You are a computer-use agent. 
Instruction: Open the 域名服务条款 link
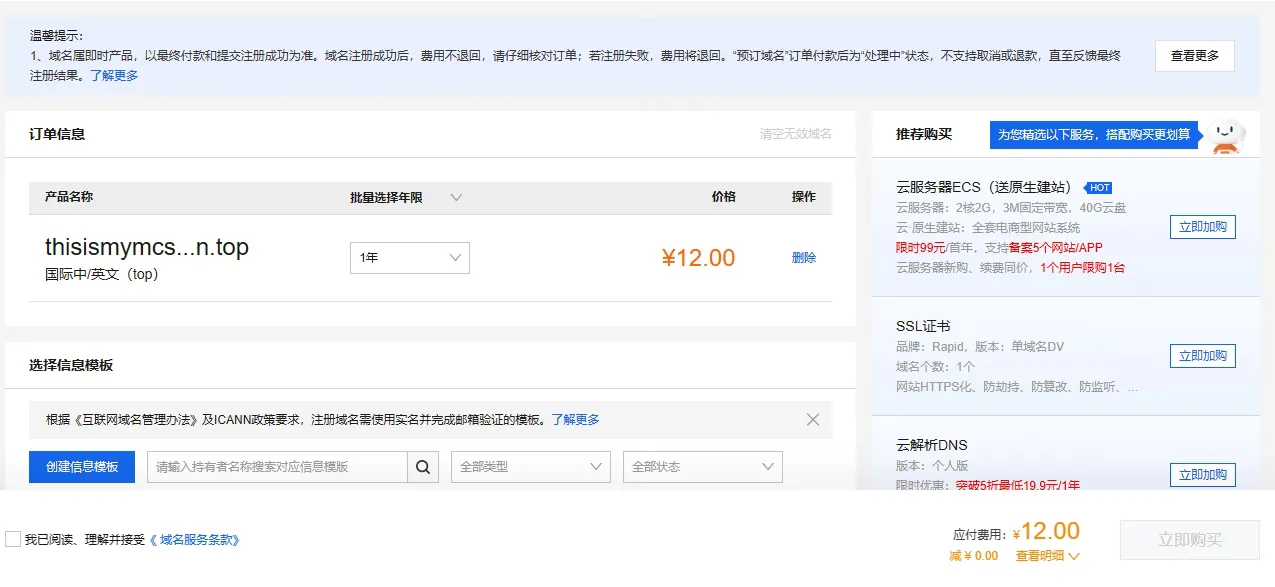click(195, 540)
